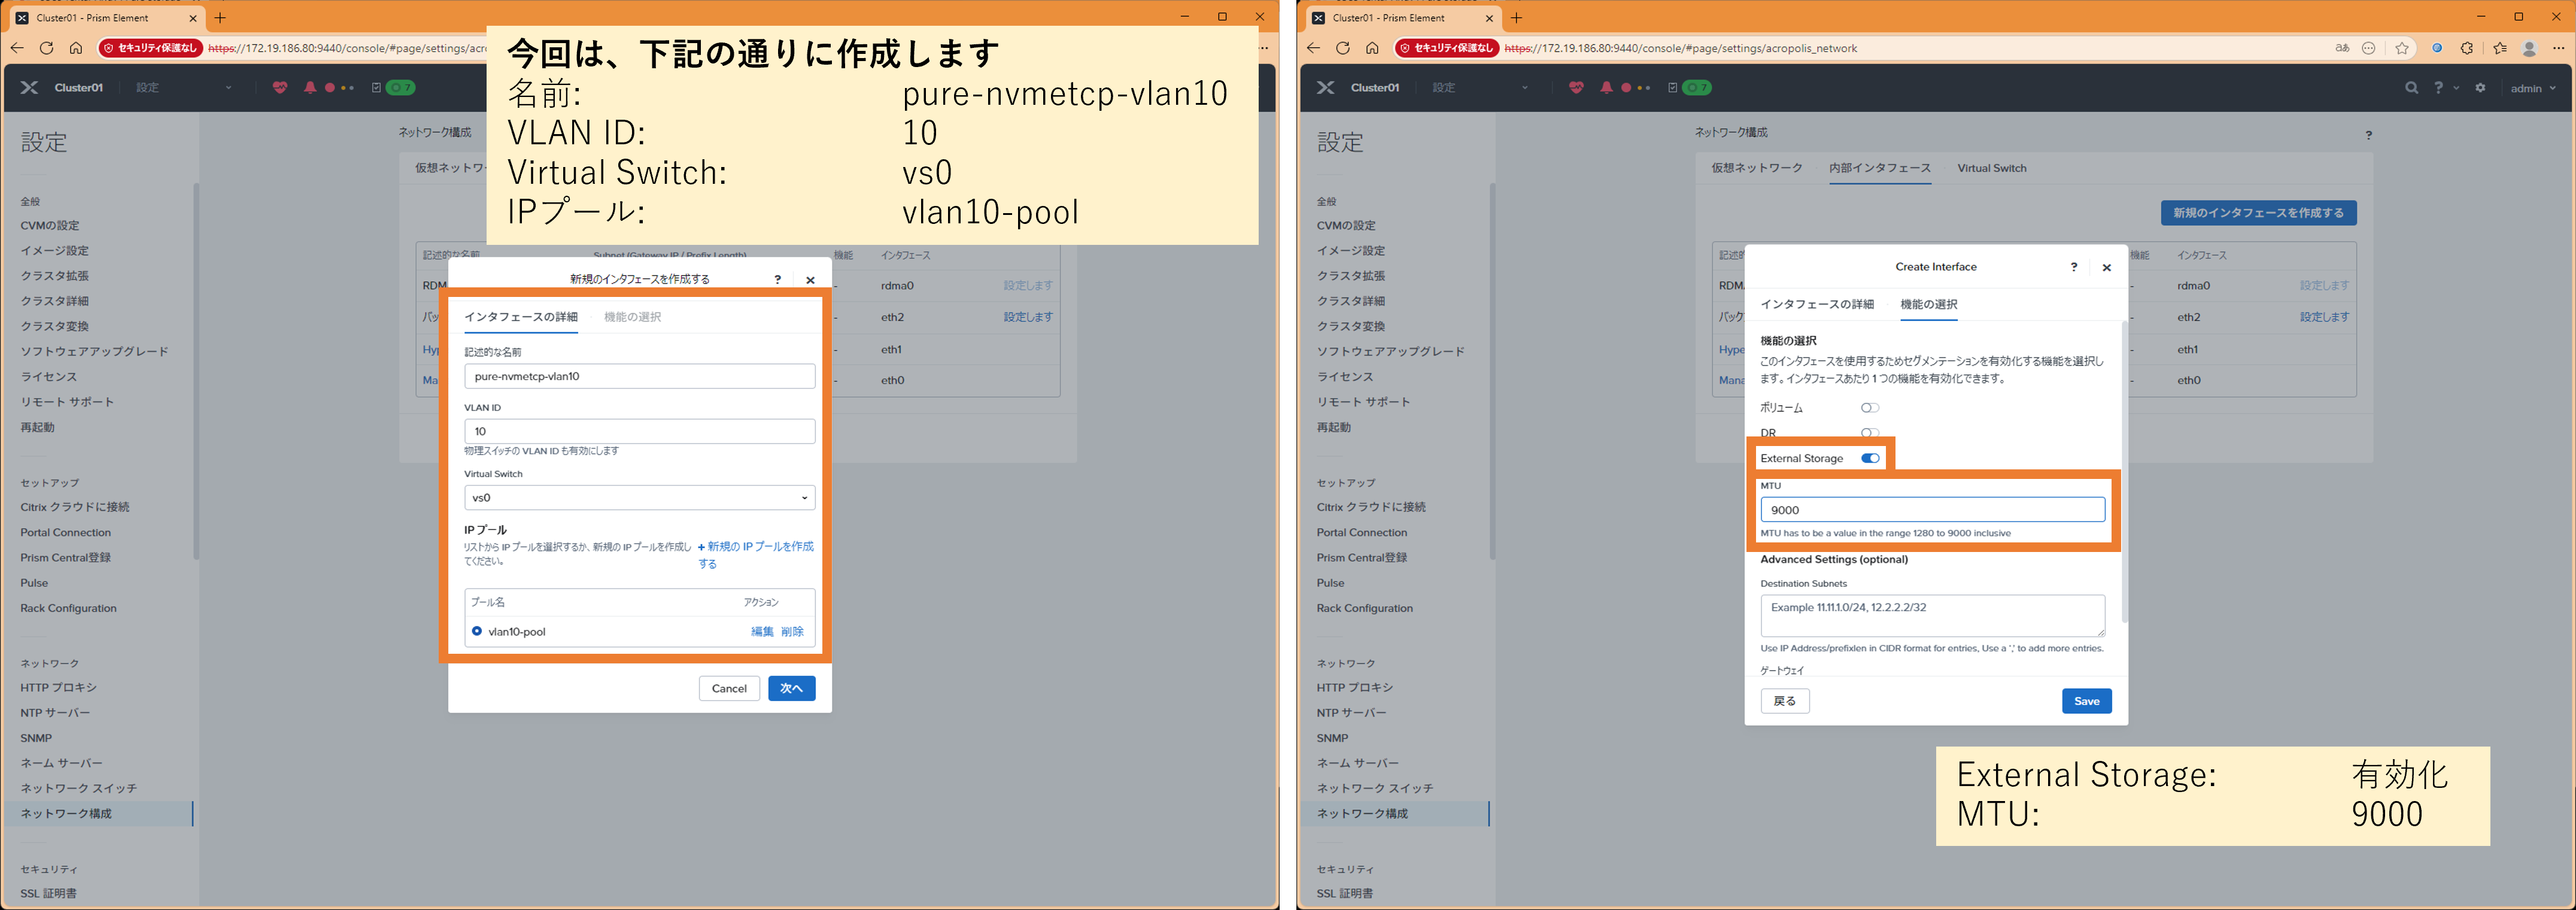Click the MTU input field
Viewport: 2576px width, 910px height.
[1931, 510]
